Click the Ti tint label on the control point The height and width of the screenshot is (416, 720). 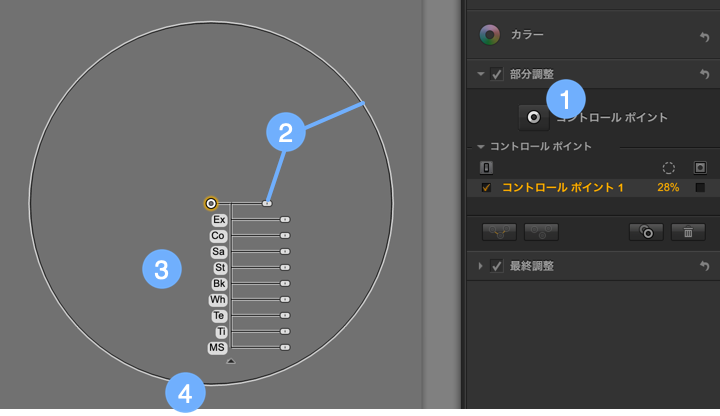[221, 332]
